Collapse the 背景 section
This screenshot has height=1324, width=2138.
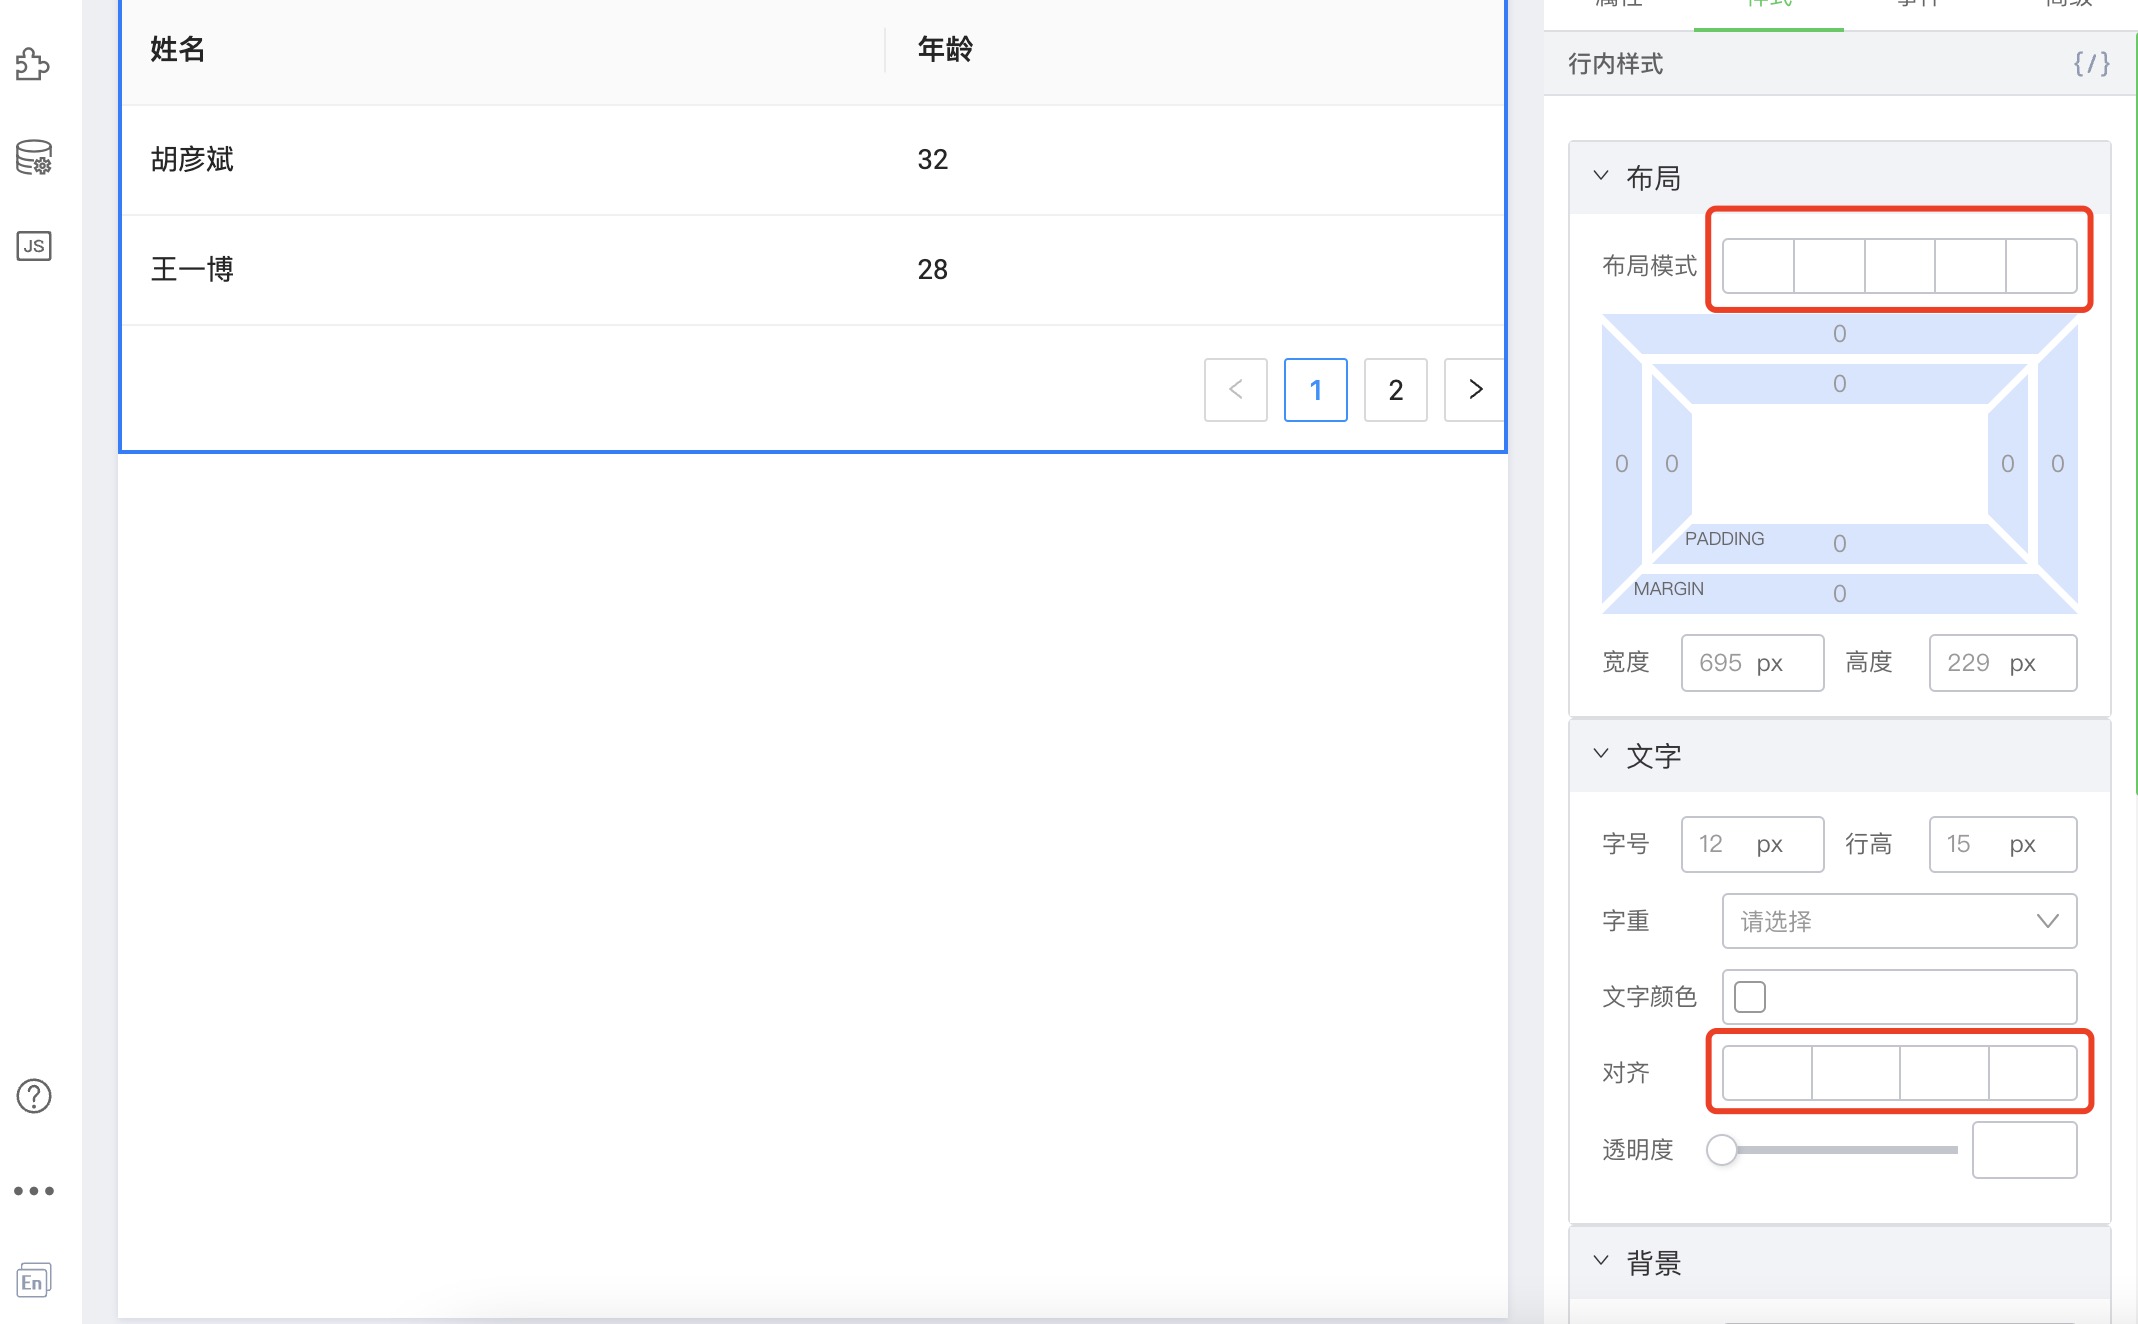pos(1601,1261)
